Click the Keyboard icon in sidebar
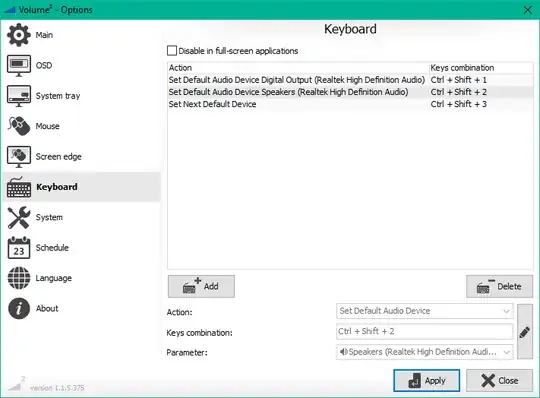540x398 pixels. (x=19, y=187)
